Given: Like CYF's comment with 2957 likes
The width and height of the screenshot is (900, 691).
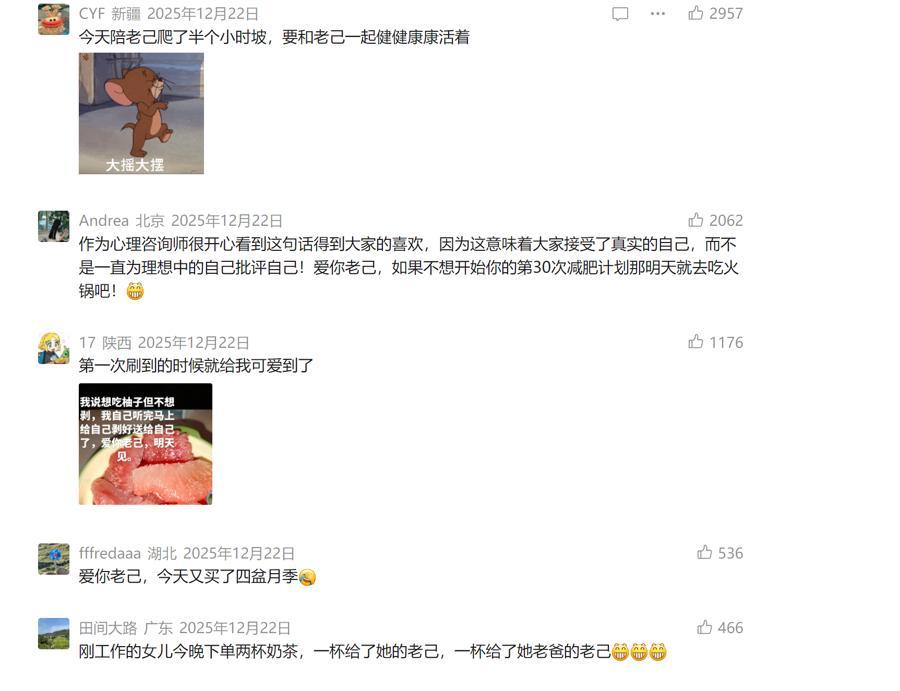Looking at the screenshot, I should [696, 13].
